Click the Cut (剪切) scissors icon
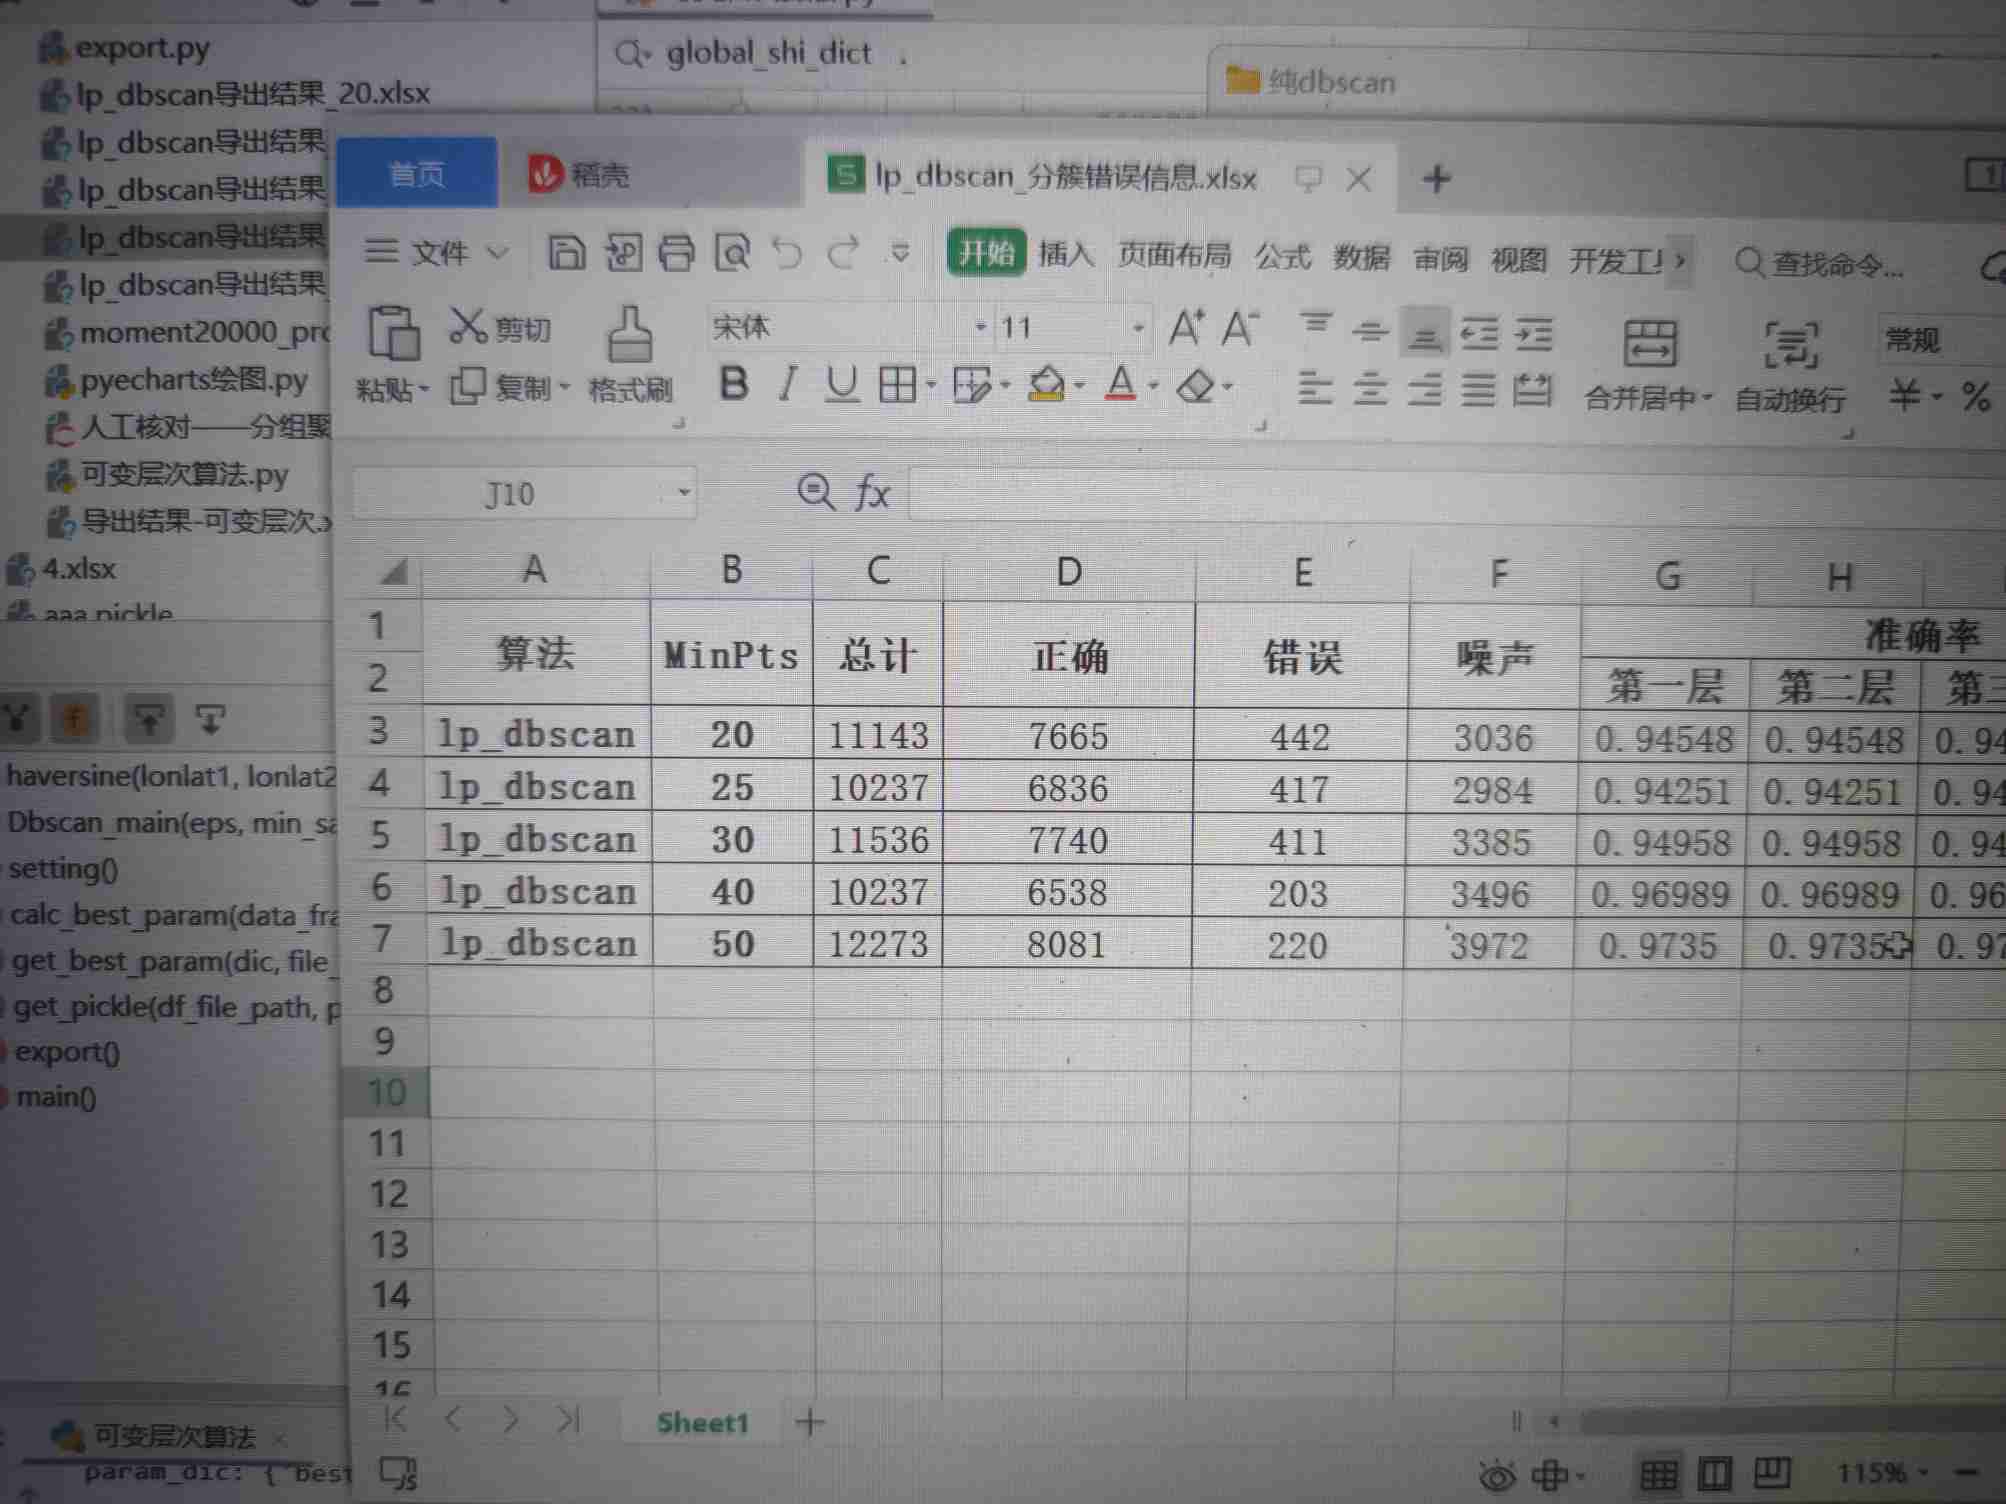The image size is (2006, 1504). (467, 326)
